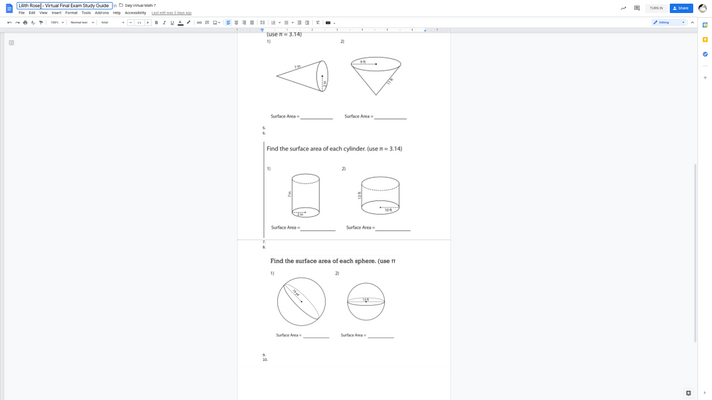Open the Google Calendar side panel
Image resolution: width=712 pixels, height=400 pixels.
click(705, 25)
